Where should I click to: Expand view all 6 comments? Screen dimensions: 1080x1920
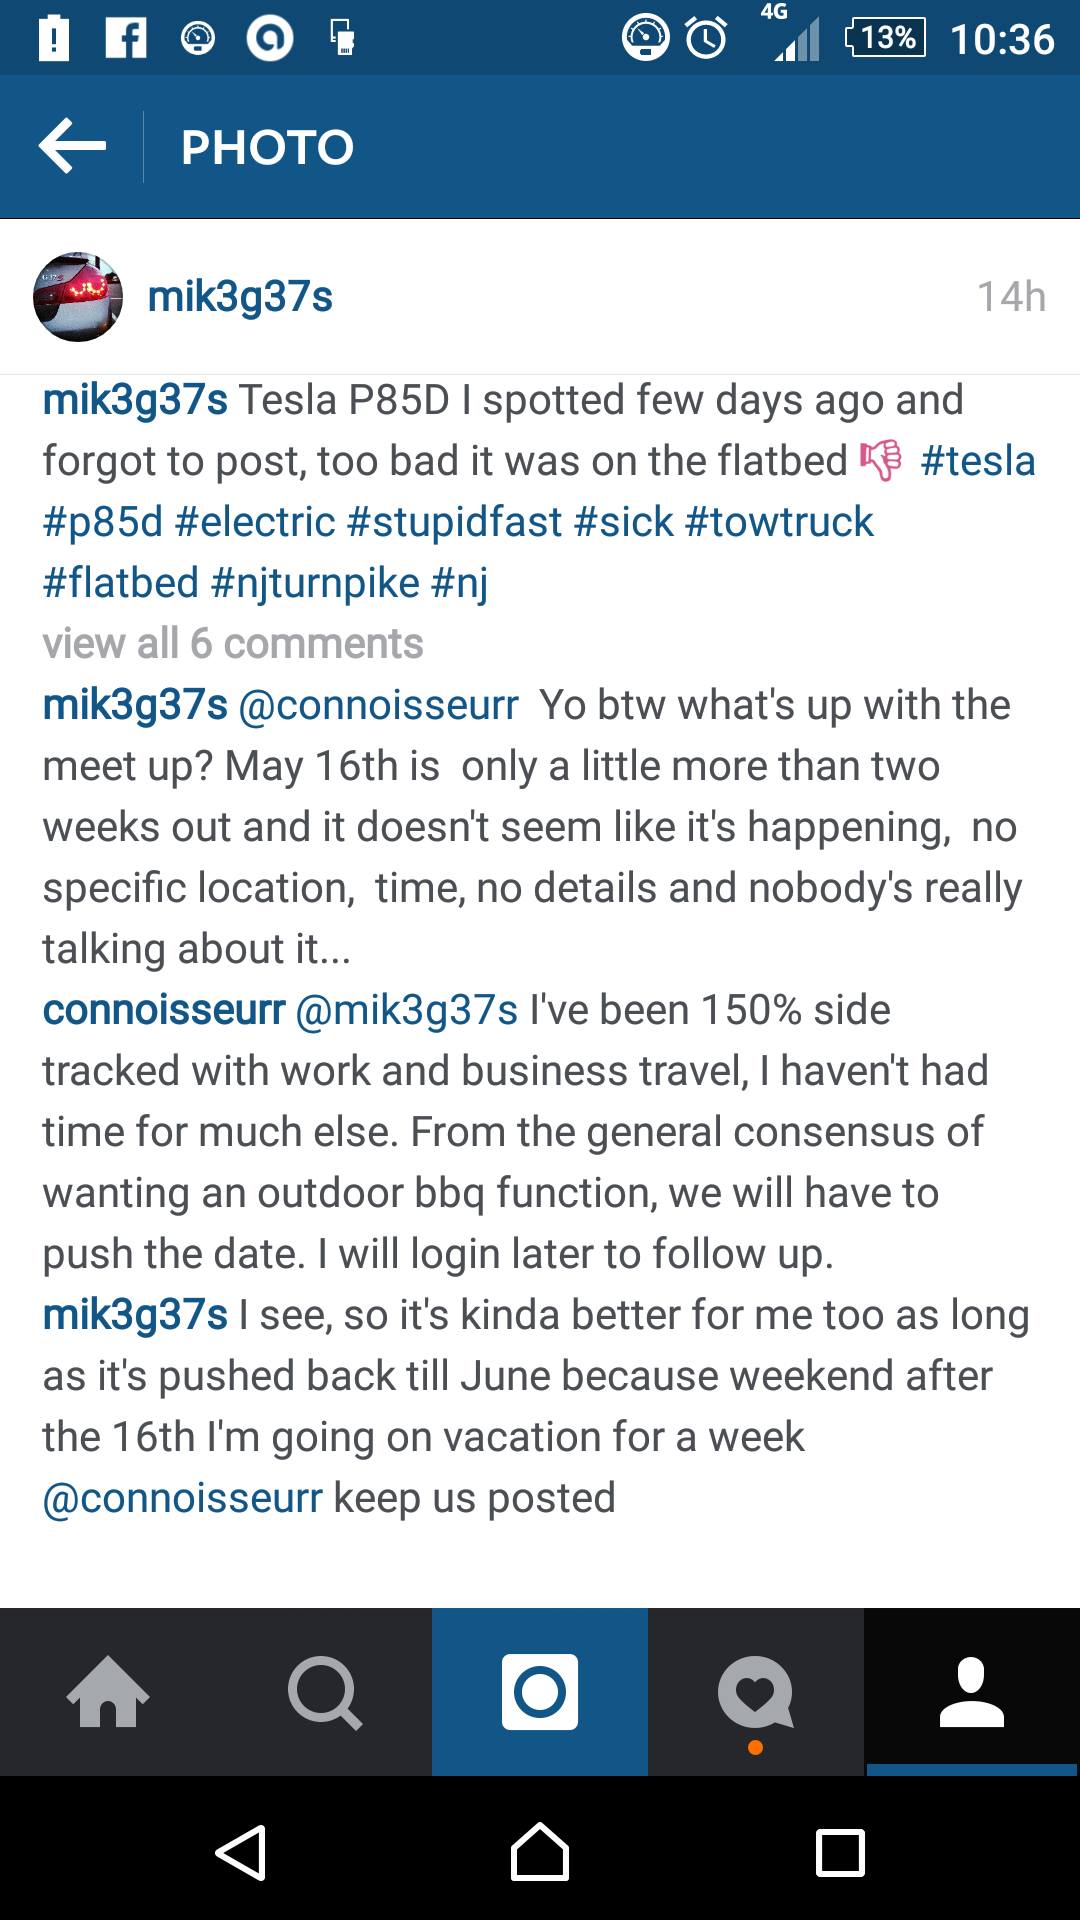[233, 644]
